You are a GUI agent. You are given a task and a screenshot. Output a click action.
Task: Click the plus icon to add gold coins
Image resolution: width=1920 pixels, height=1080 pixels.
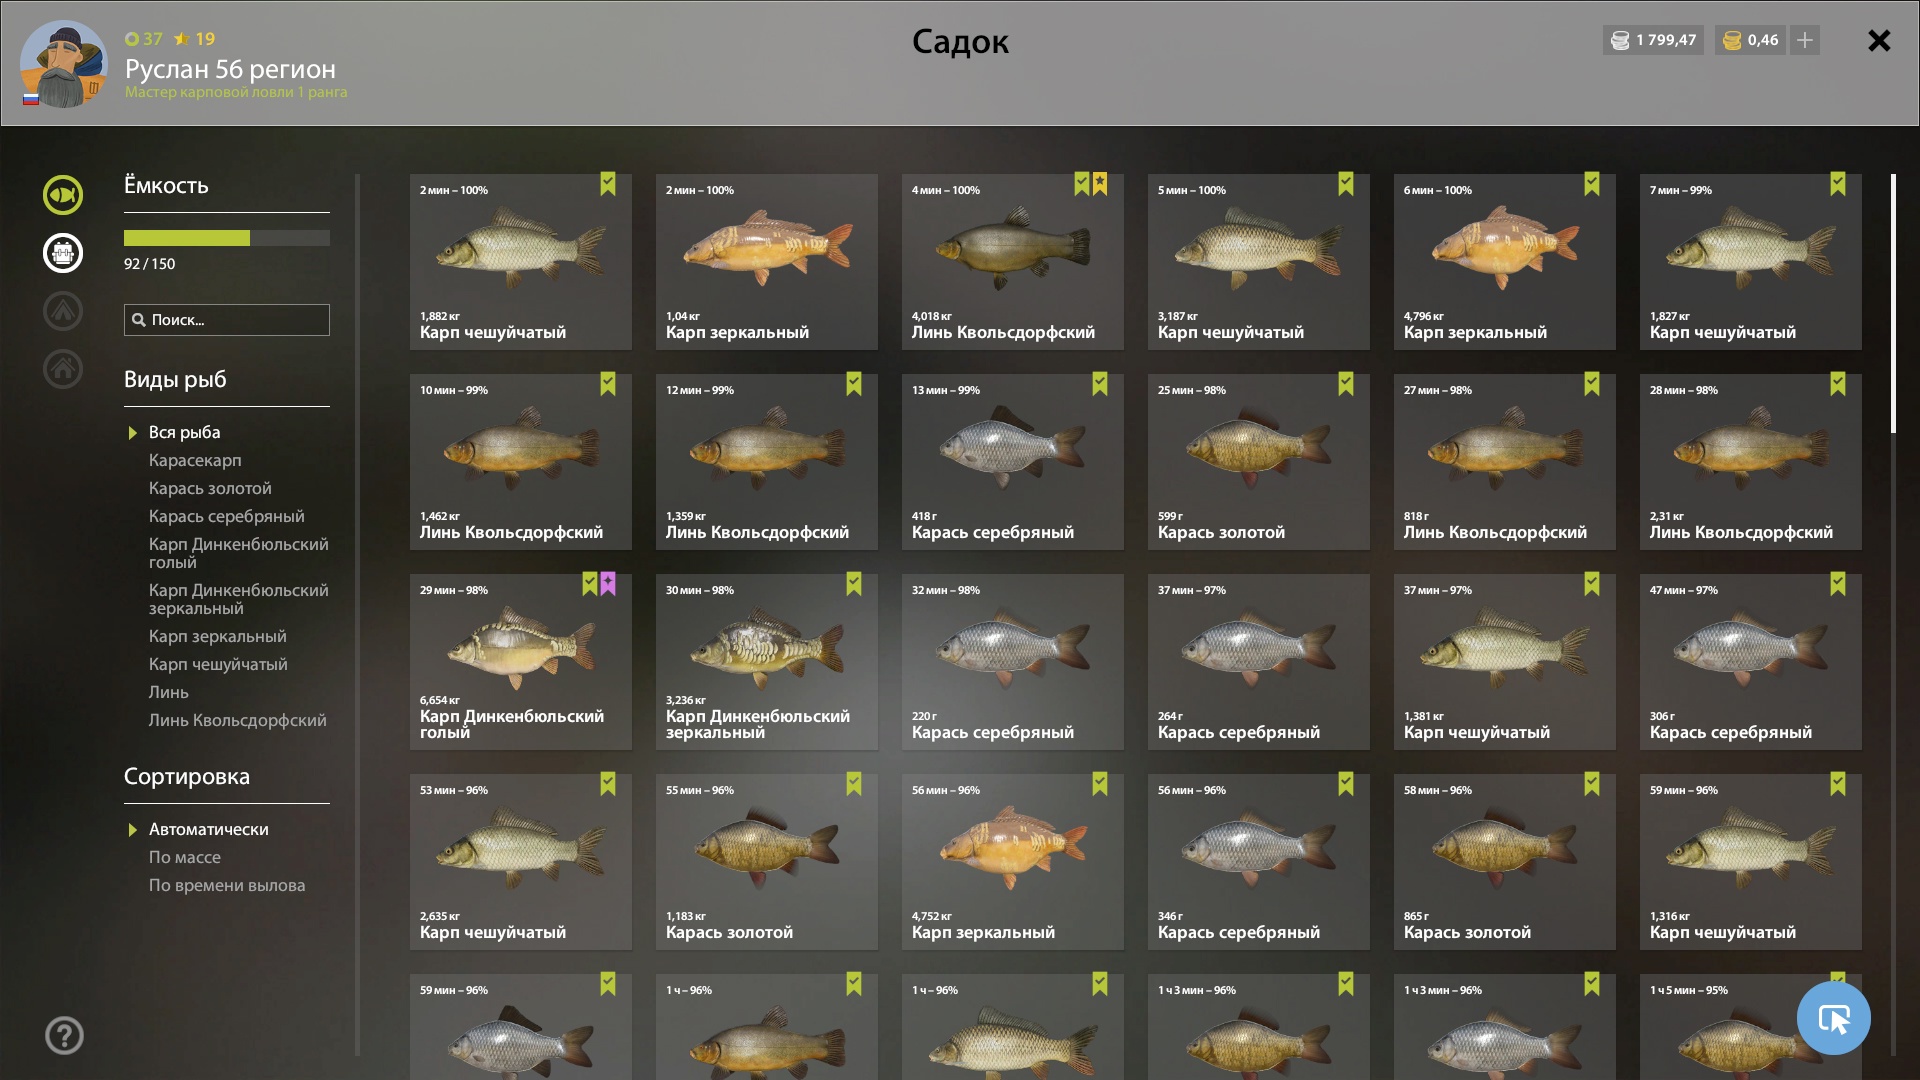coord(1805,40)
